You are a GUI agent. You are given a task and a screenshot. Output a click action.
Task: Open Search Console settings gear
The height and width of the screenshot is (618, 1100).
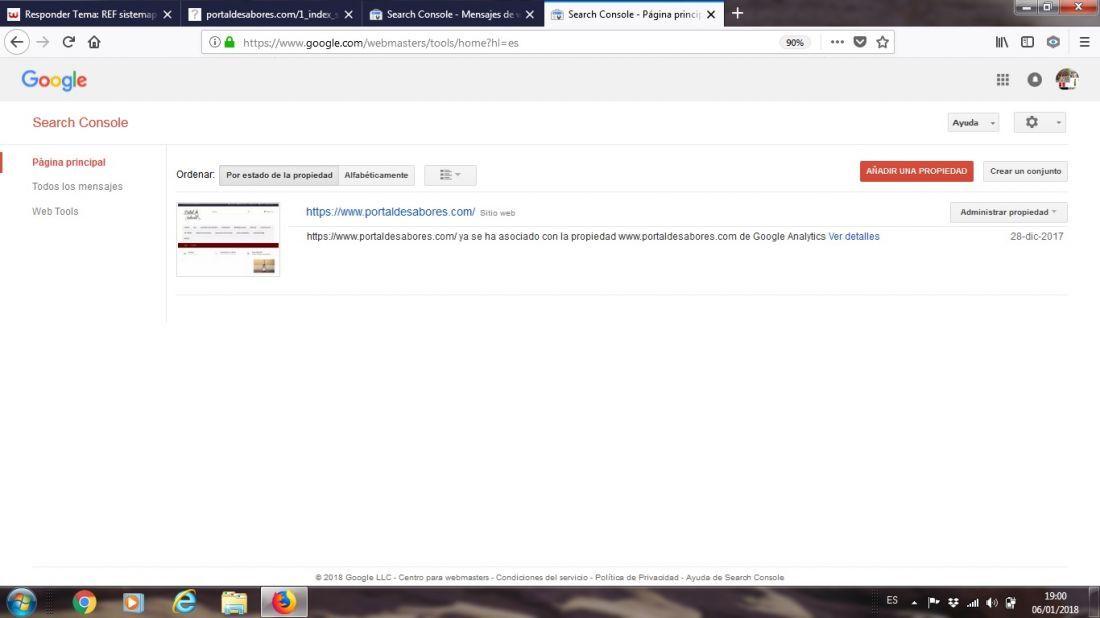pos(1031,122)
